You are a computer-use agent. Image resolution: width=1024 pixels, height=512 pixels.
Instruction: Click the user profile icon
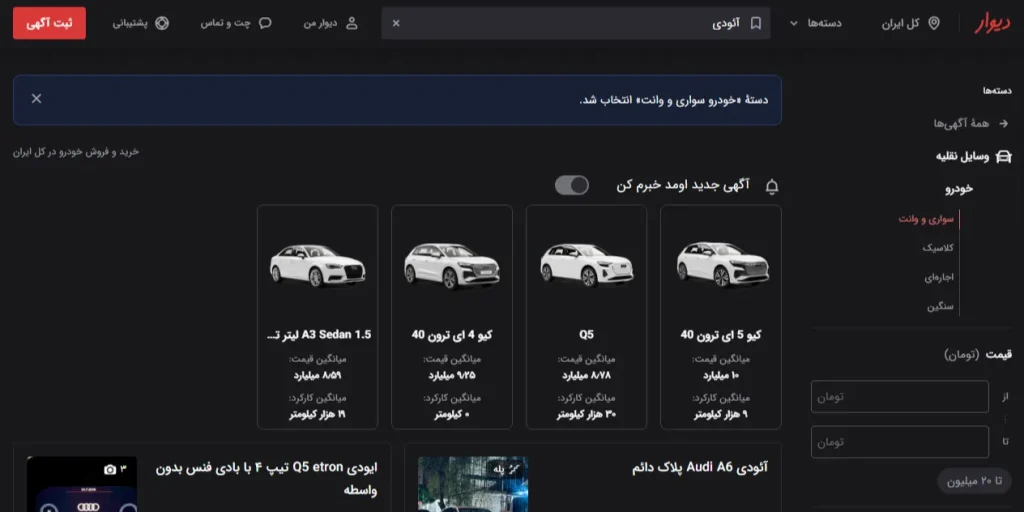click(351, 23)
